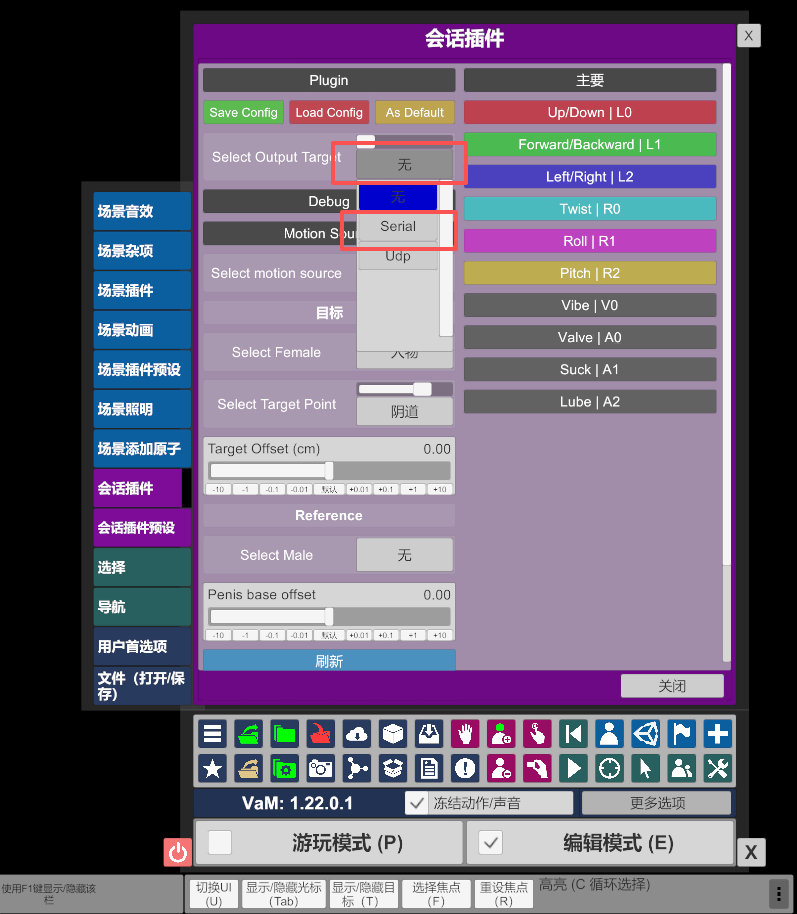Open the 导航 sidebar tab
797x914 pixels.
[142, 607]
